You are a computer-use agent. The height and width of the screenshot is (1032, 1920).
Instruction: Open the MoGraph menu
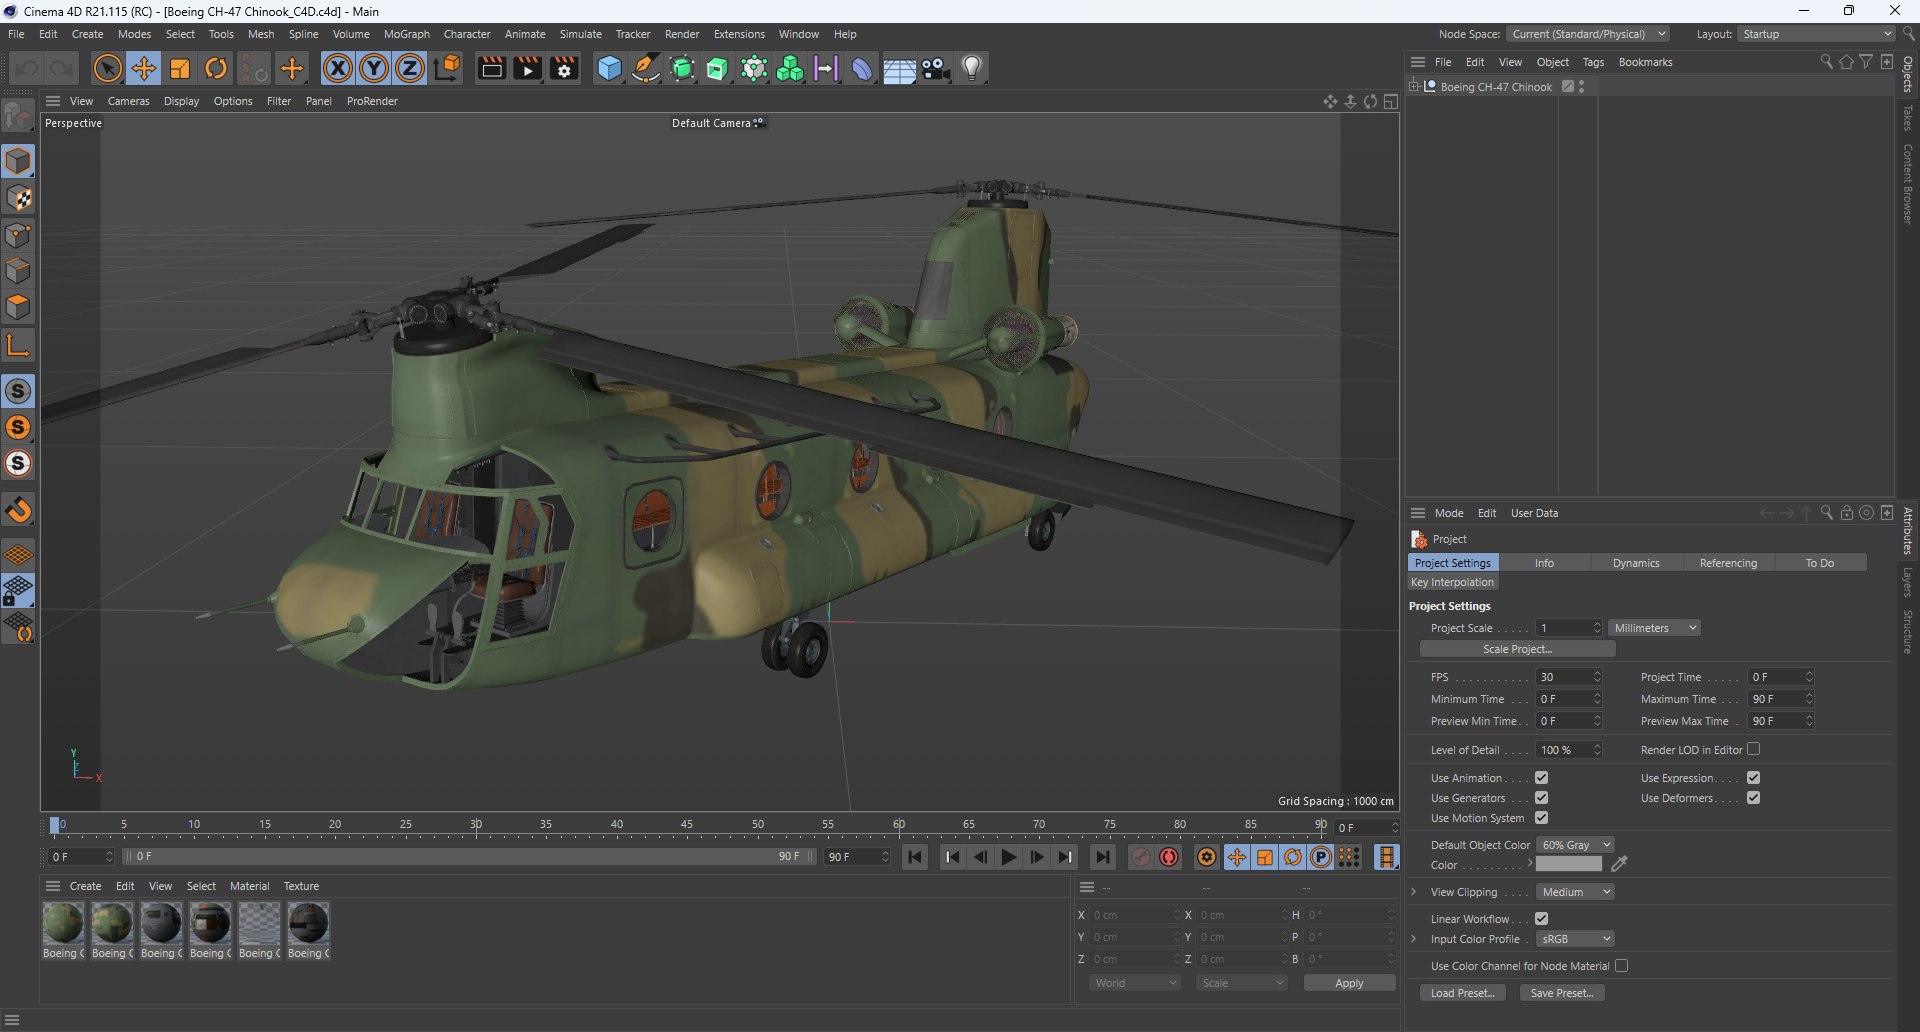pos(406,34)
